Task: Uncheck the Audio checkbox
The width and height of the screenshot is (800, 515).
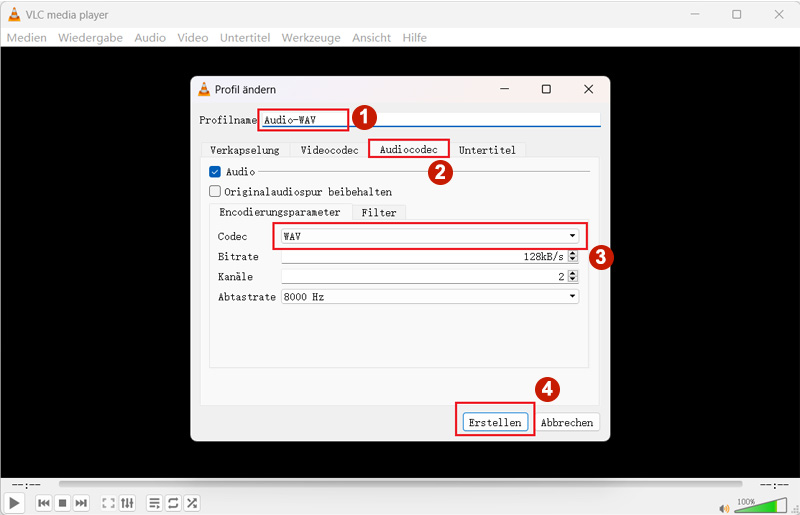Action: pos(215,171)
